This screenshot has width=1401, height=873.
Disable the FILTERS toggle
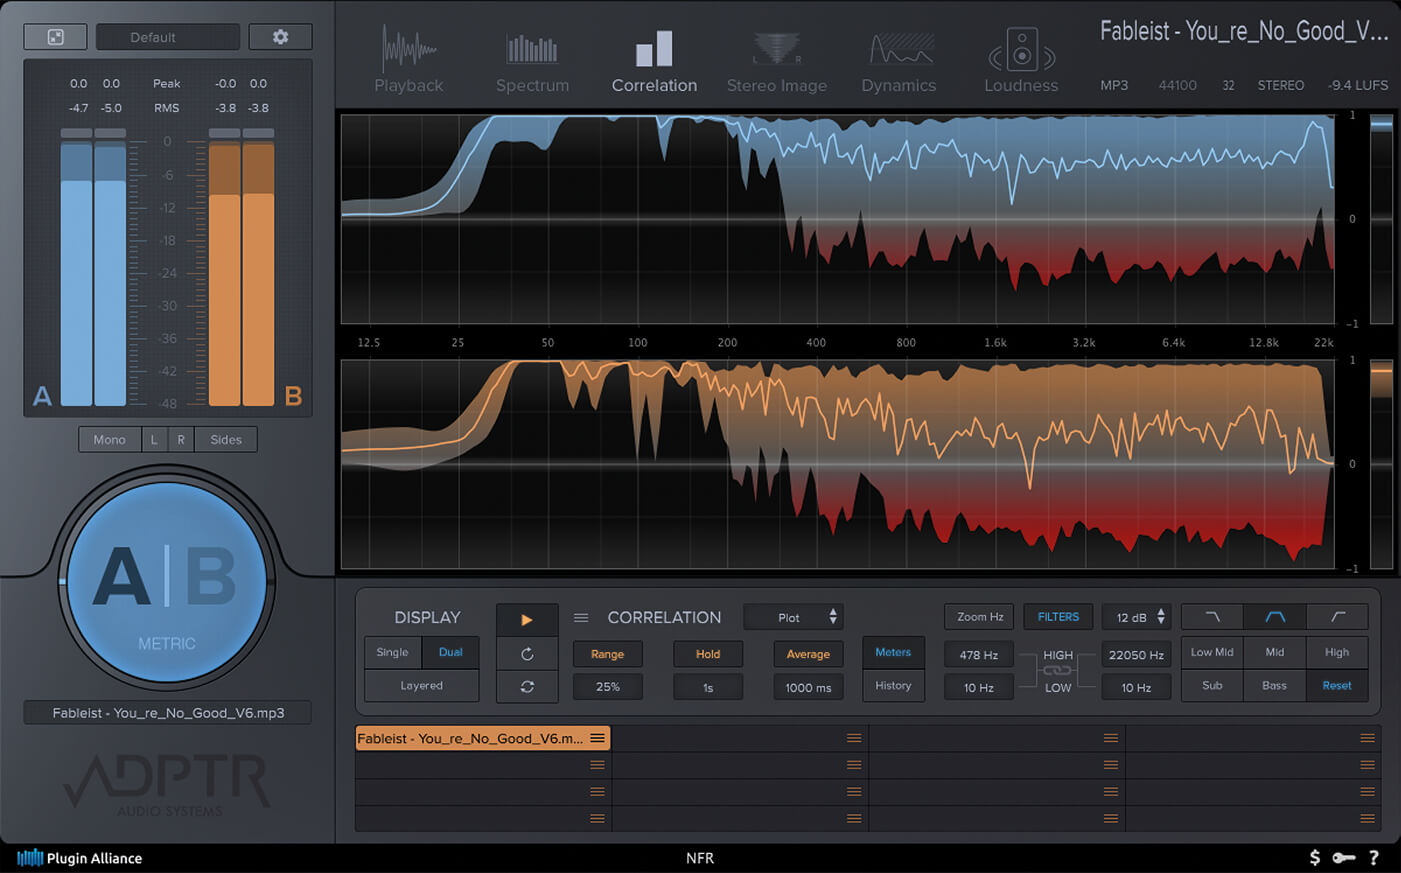[1058, 616]
